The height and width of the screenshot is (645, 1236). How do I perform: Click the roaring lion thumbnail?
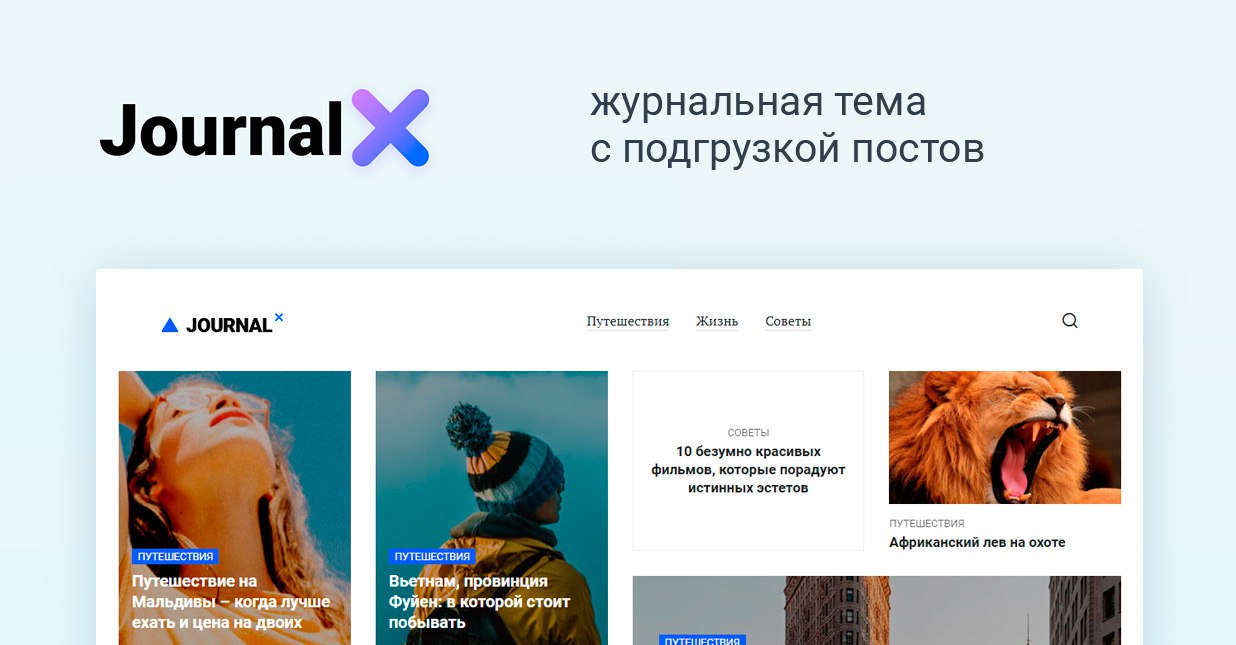1005,437
